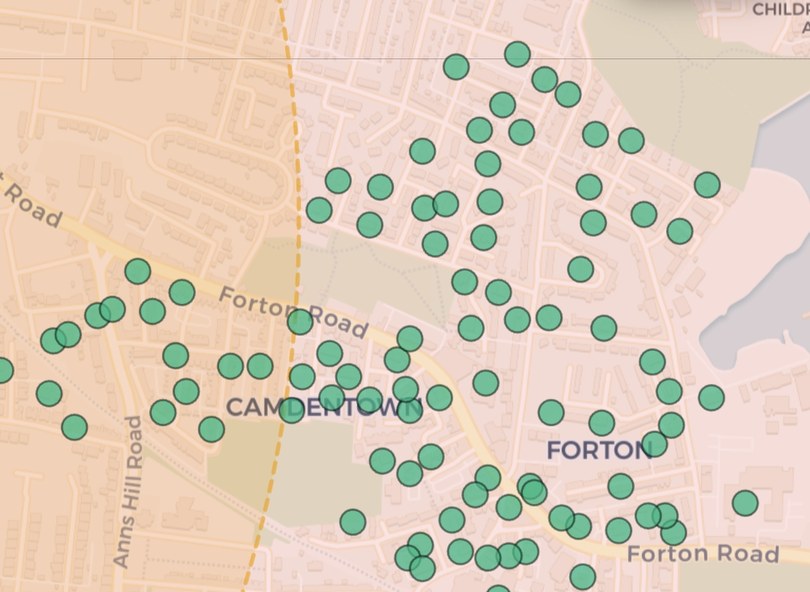Click the FORTON district label
This screenshot has width=810, height=592.
tap(600, 450)
